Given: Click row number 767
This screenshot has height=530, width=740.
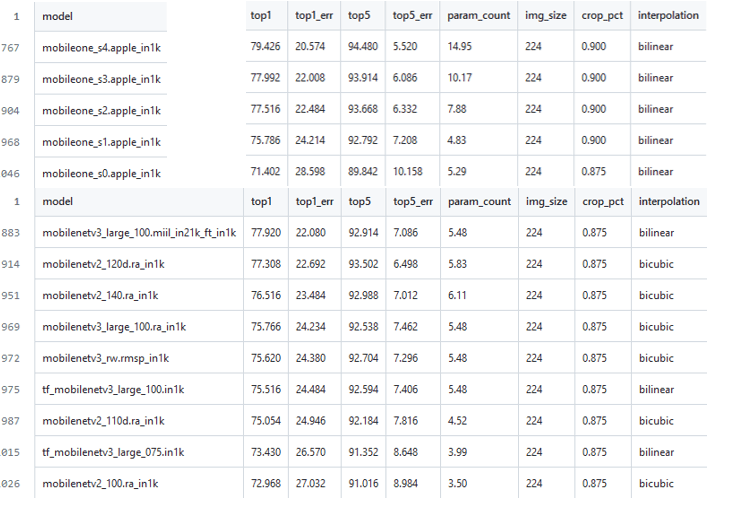Looking at the screenshot, I should [x=10, y=48].
